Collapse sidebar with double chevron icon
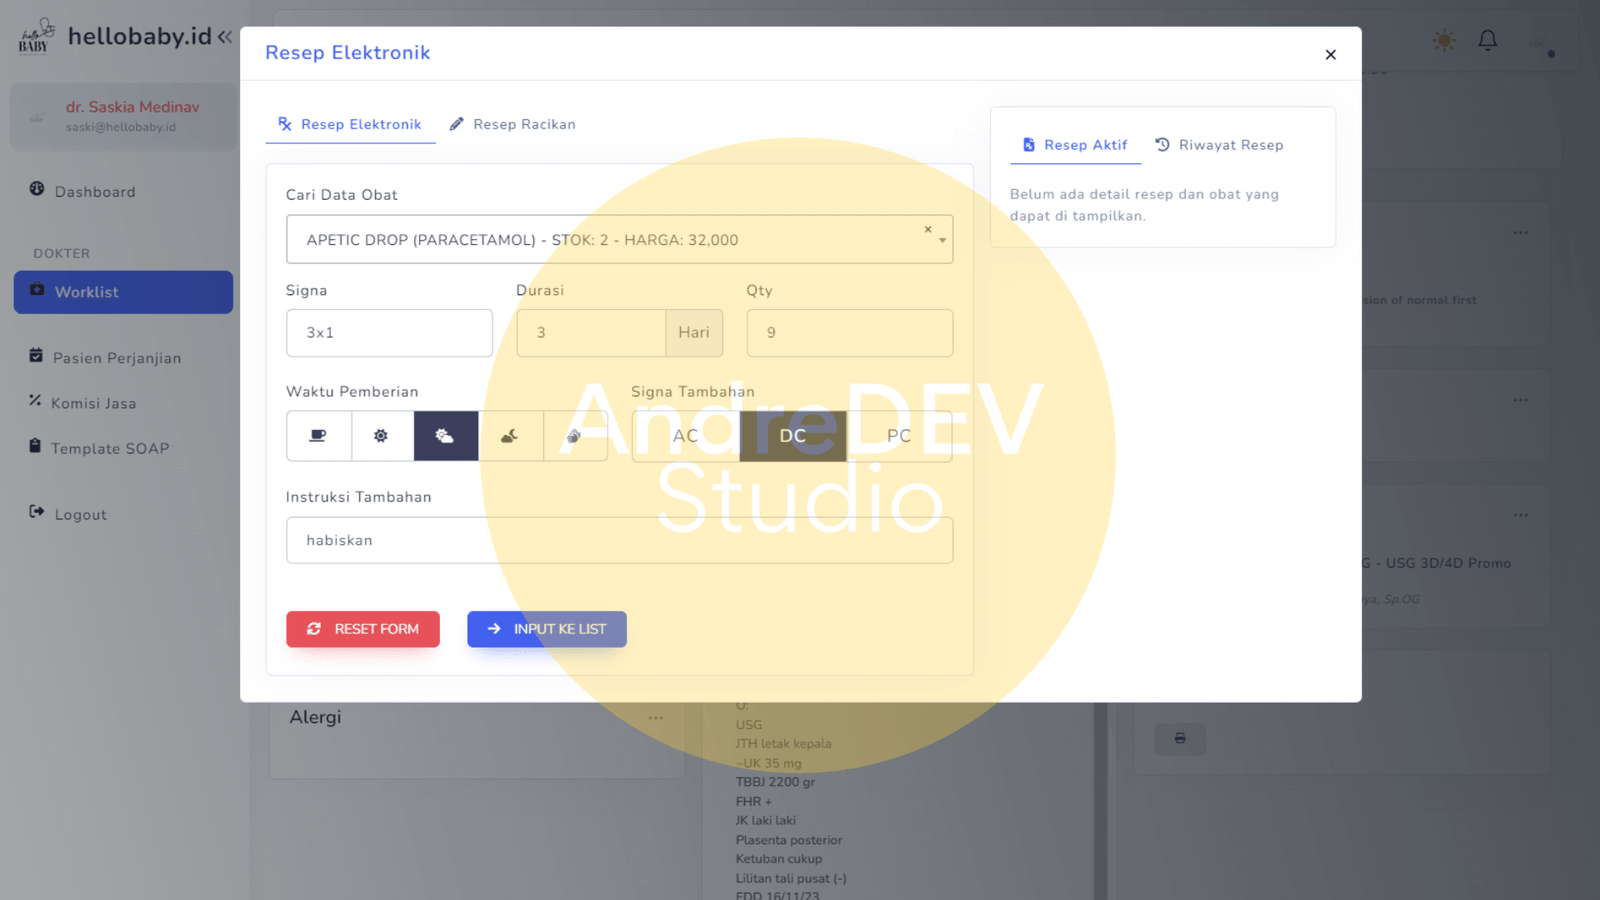Viewport: 1600px width, 900px height. [x=225, y=37]
